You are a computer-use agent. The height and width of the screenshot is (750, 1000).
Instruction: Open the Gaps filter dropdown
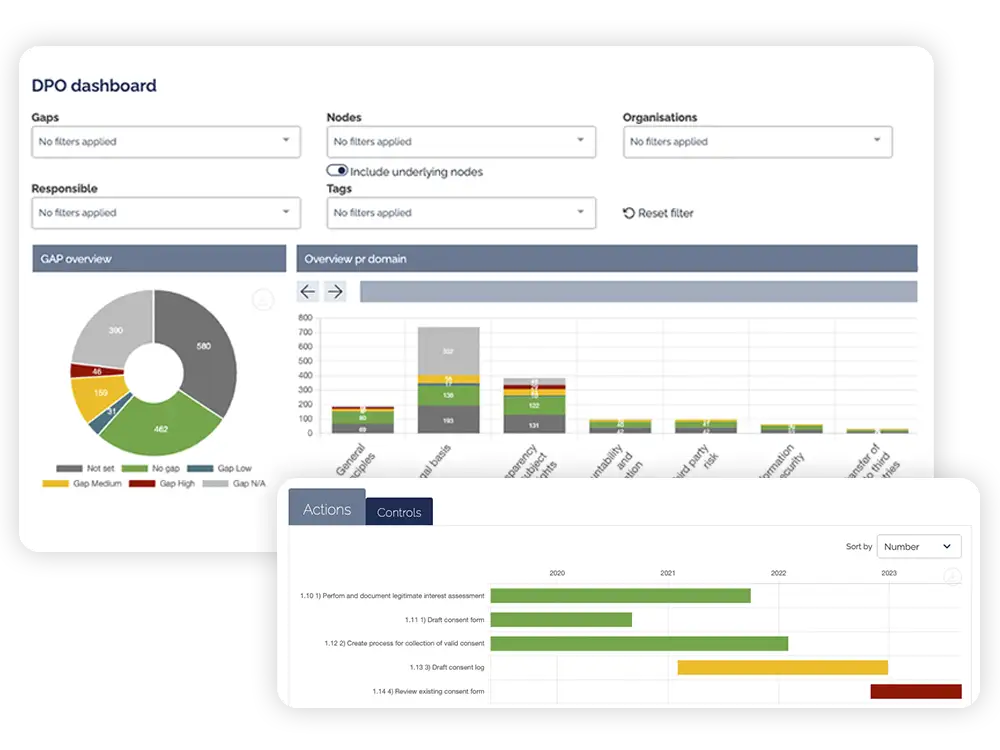point(166,142)
